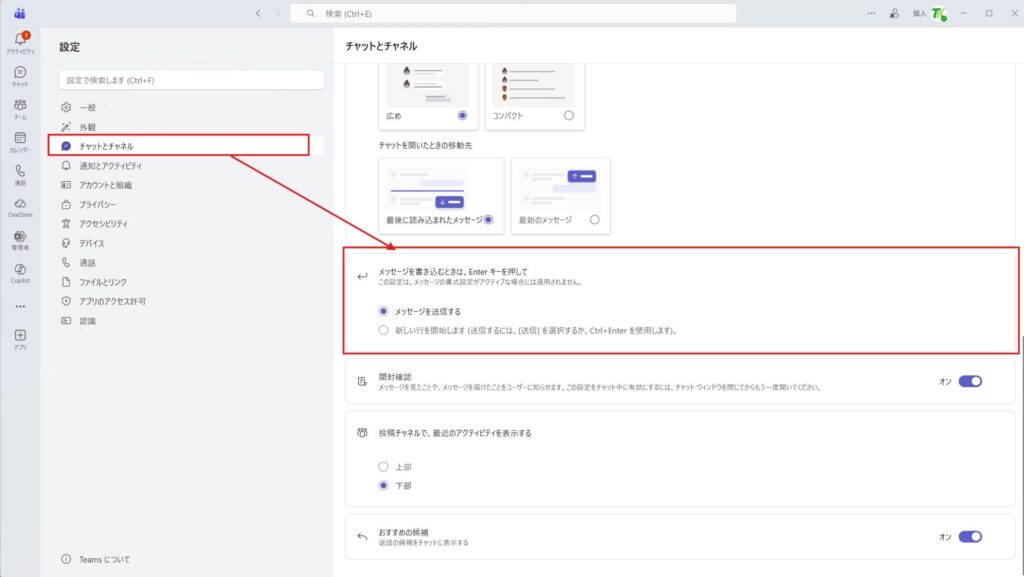Choose top (上部) for recent activity
Screen dimensions: 1024x577
[383, 466]
